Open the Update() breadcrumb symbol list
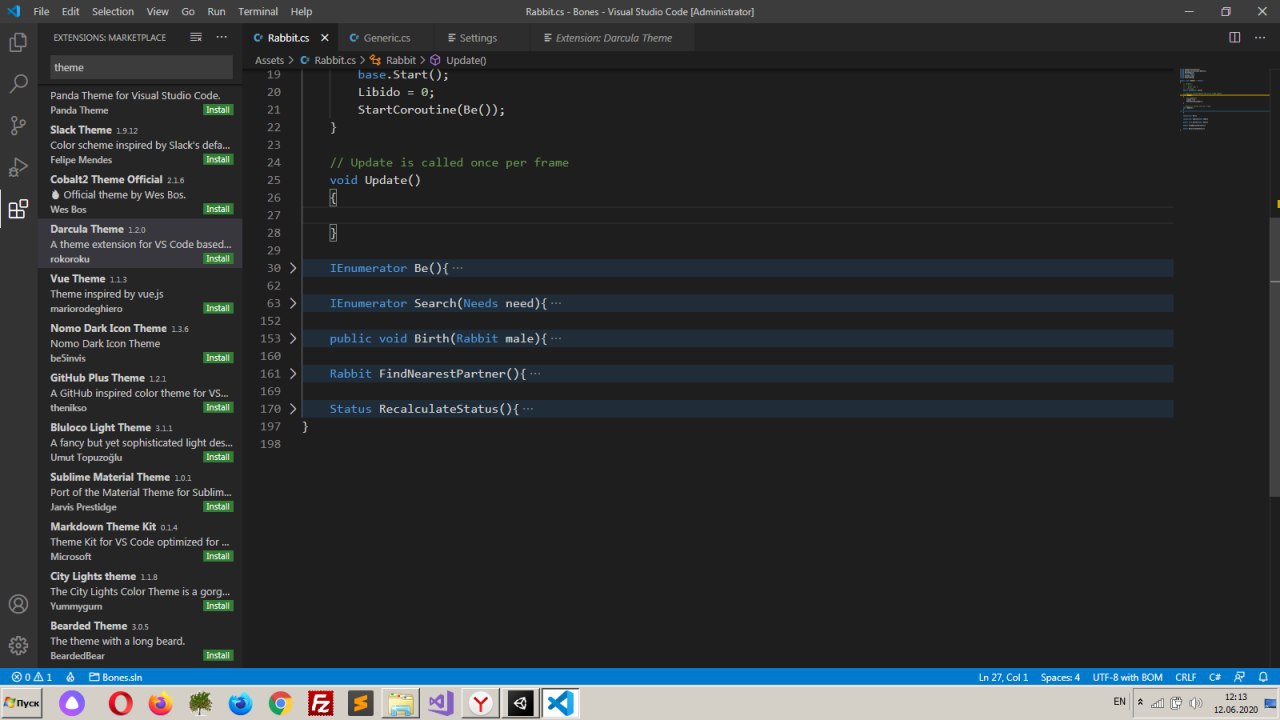This screenshot has height=720, width=1280. pyautogui.click(x=458, y=60)
